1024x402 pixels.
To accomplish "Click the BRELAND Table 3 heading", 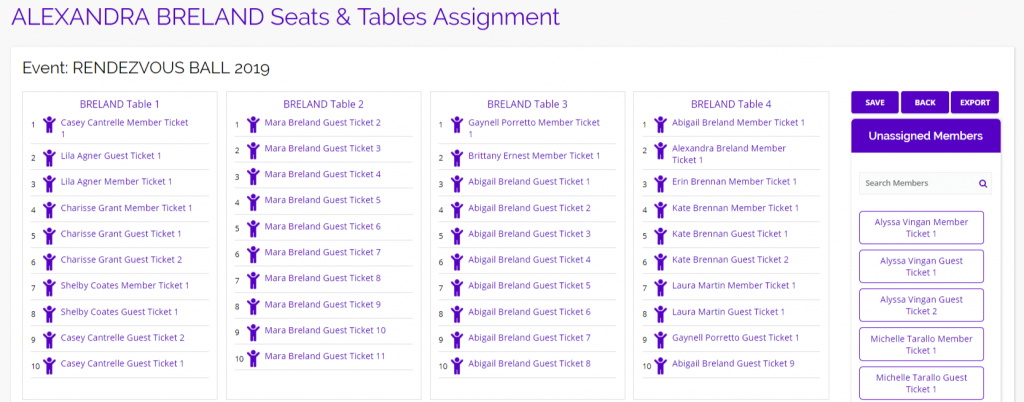I will tap(527, 104).
